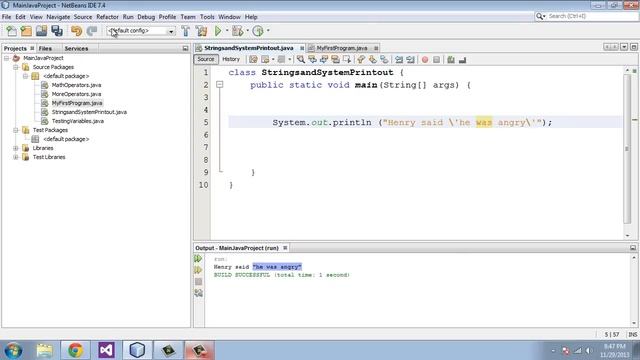Toggle Bookmark in editor toolbar

384,60
